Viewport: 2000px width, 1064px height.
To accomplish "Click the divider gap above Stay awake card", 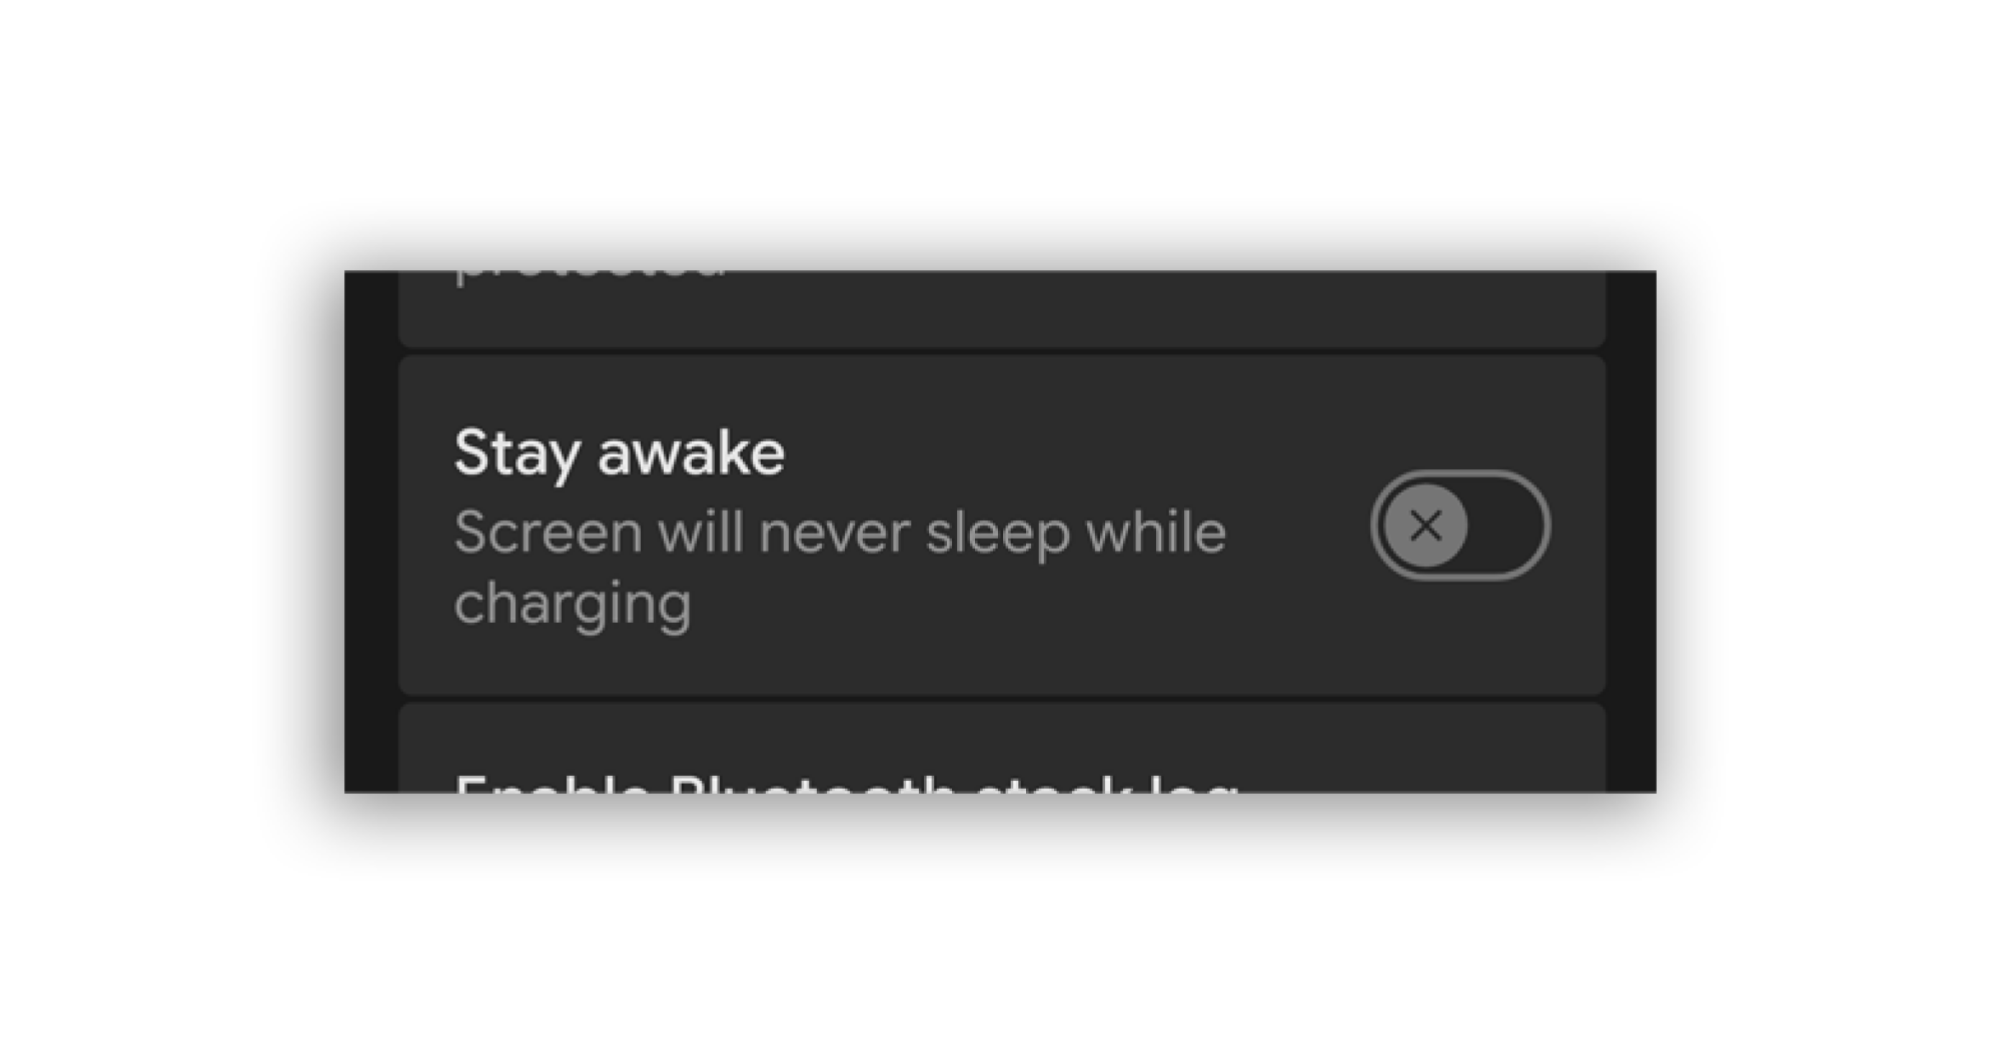I will (x=1002, y=351).
